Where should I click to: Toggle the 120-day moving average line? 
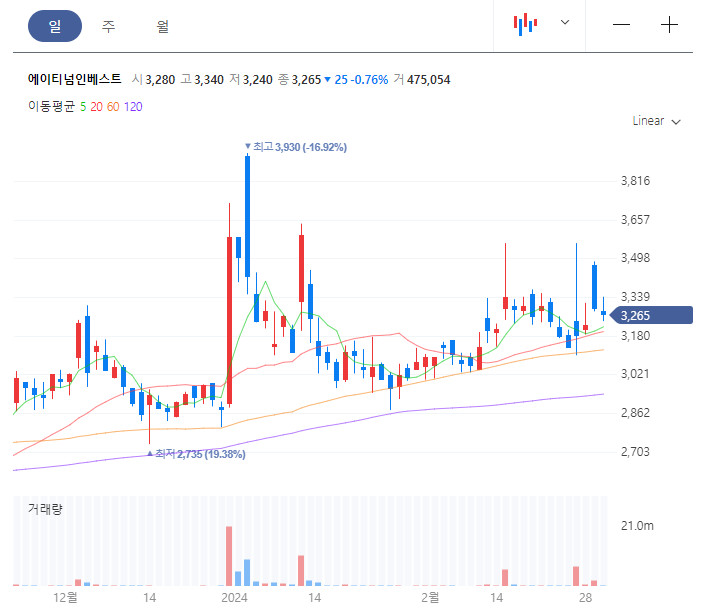tap(133, 107)
